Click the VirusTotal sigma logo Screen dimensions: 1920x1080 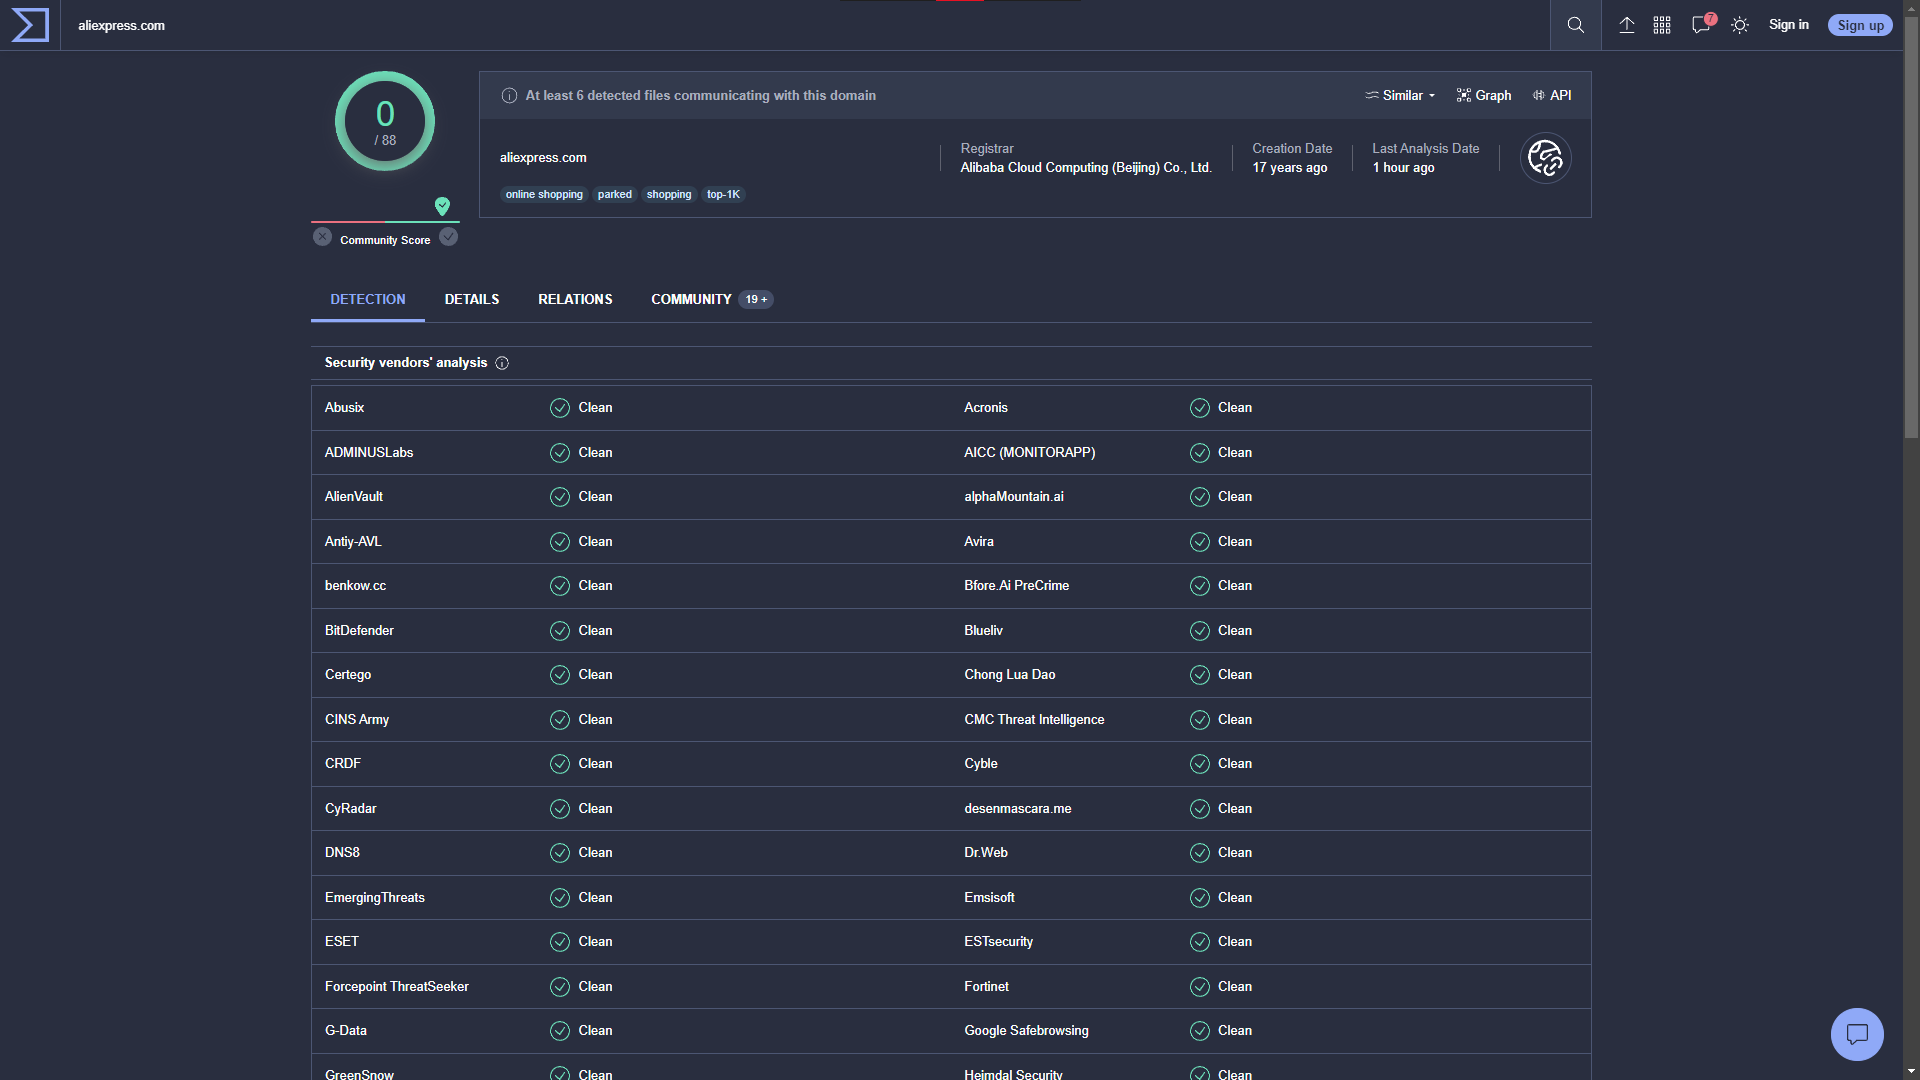pyautogui.click(x=30, y=25)
